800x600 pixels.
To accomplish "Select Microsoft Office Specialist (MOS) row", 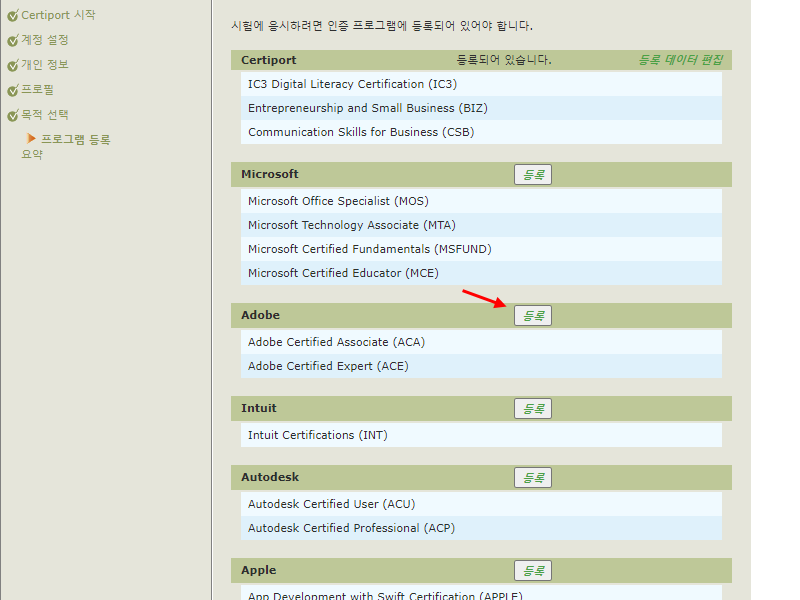I will coord(481,201).
